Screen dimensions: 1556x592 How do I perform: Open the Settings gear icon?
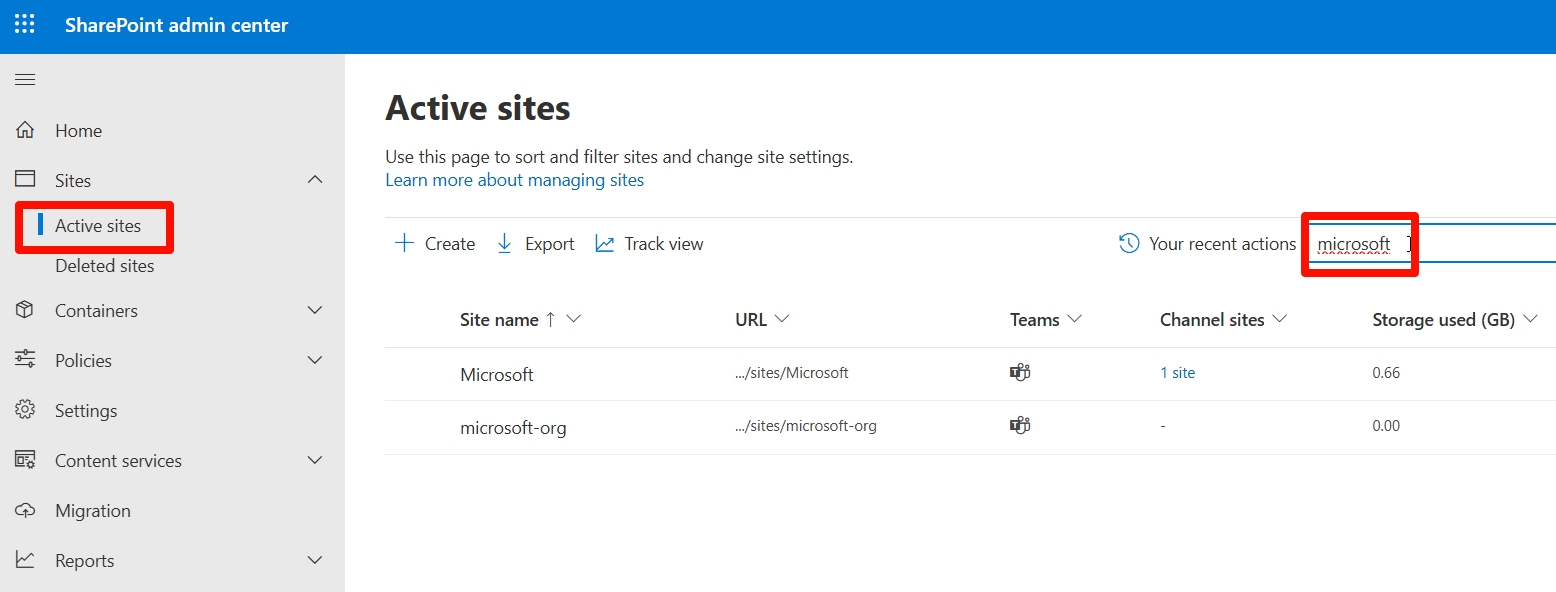(x=25, y=411)
